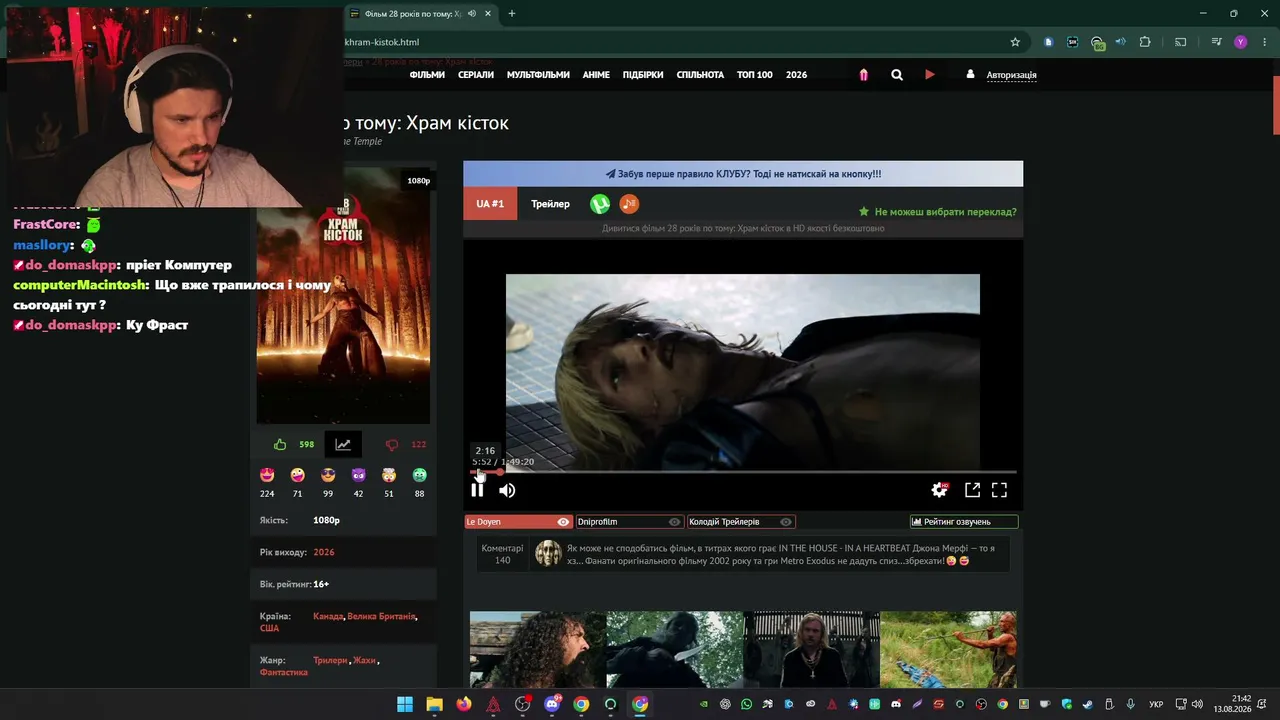Bookmark this page with the star icon
Image resolution: width=1280 pixels, height=720 pixels.
pyautogui.click(x=1015, y=42)
